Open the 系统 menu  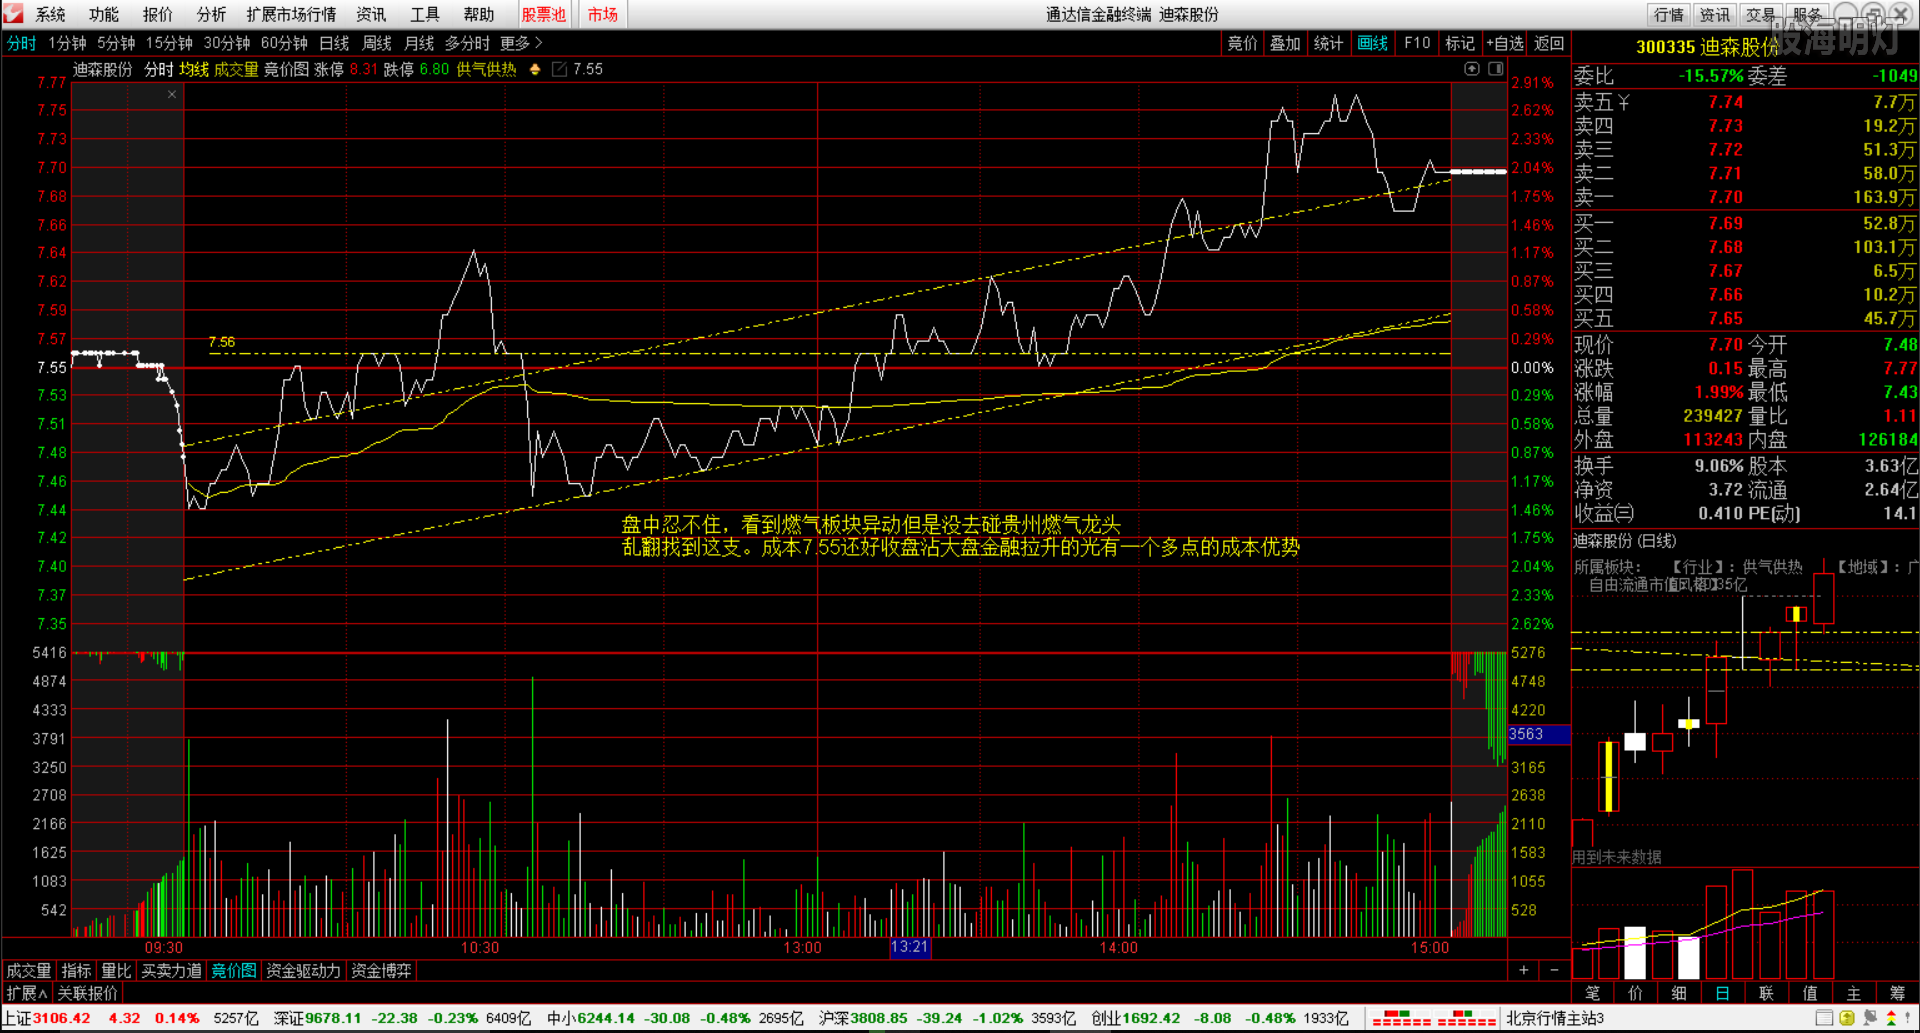50,14
